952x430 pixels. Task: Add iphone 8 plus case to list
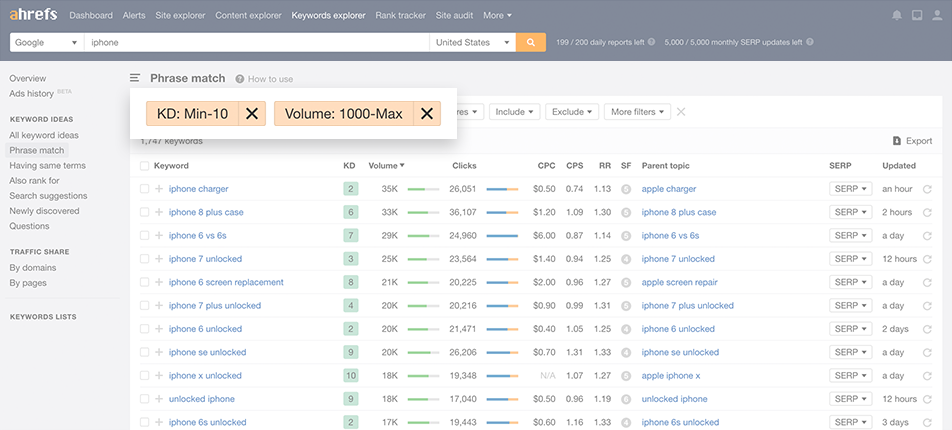[159, 212]
